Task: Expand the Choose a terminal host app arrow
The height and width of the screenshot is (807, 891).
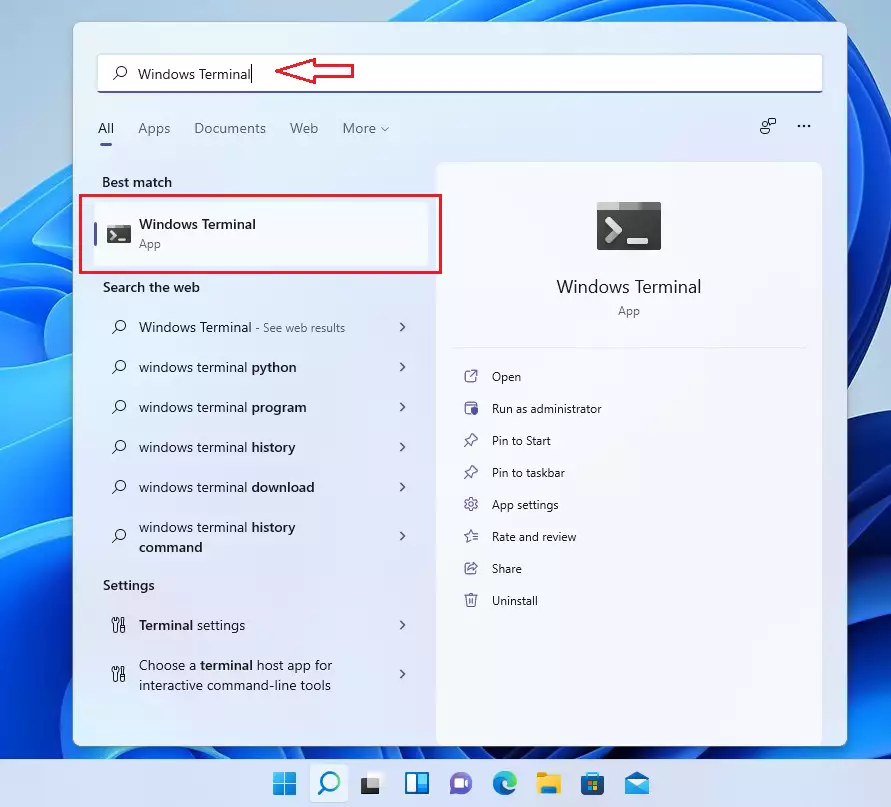Action: point(402,674)
